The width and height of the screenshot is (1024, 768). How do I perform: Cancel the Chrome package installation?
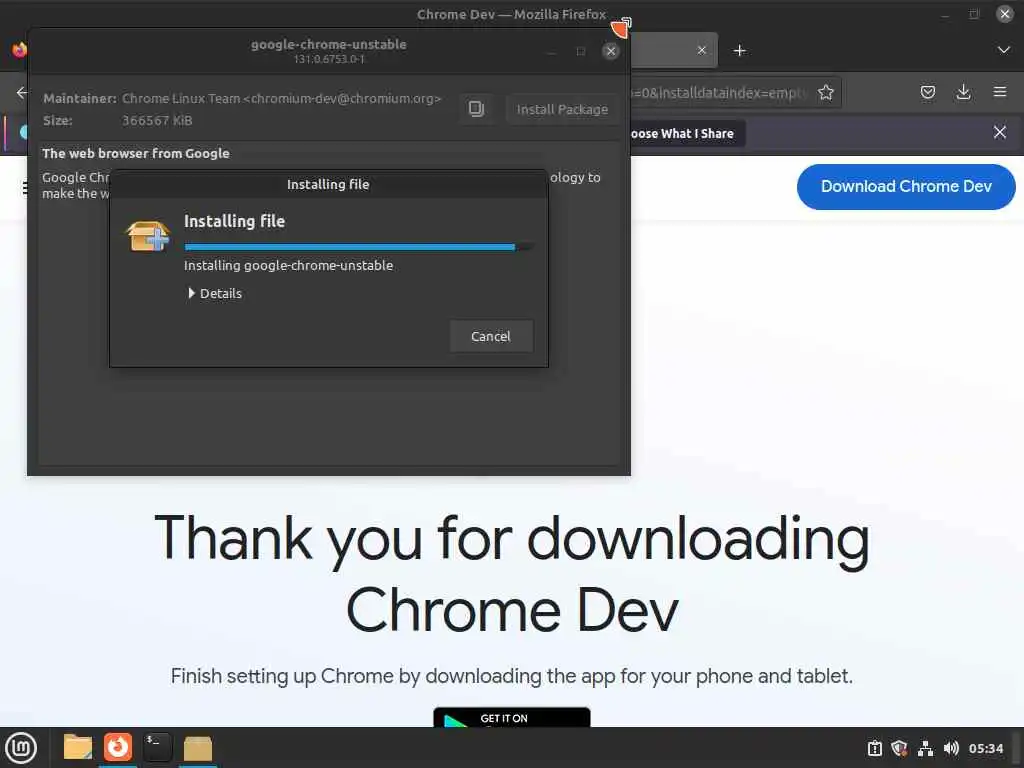point(491,336)
